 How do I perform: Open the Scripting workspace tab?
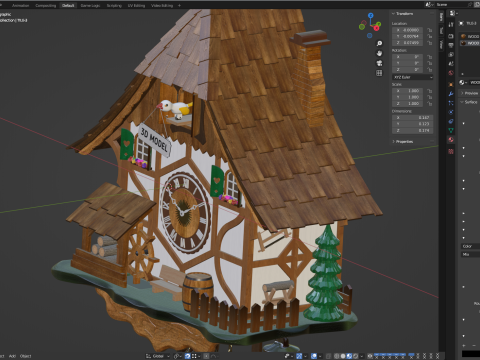pos(114,5)
